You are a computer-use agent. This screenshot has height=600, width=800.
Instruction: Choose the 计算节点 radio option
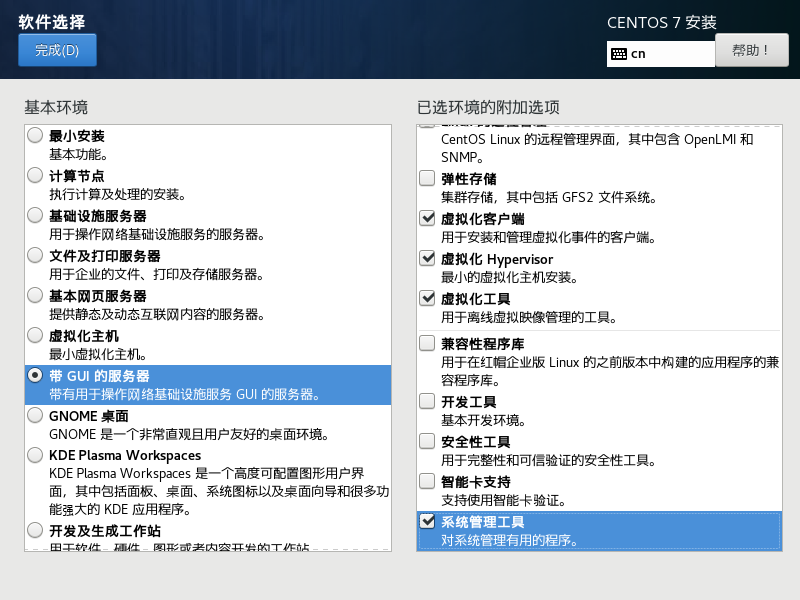tap(35, 176)
